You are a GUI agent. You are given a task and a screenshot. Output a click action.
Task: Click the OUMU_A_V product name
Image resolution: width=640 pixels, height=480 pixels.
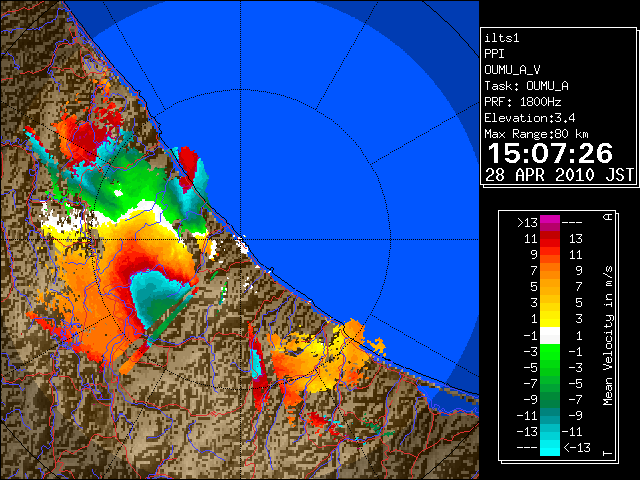coord(512,70)
